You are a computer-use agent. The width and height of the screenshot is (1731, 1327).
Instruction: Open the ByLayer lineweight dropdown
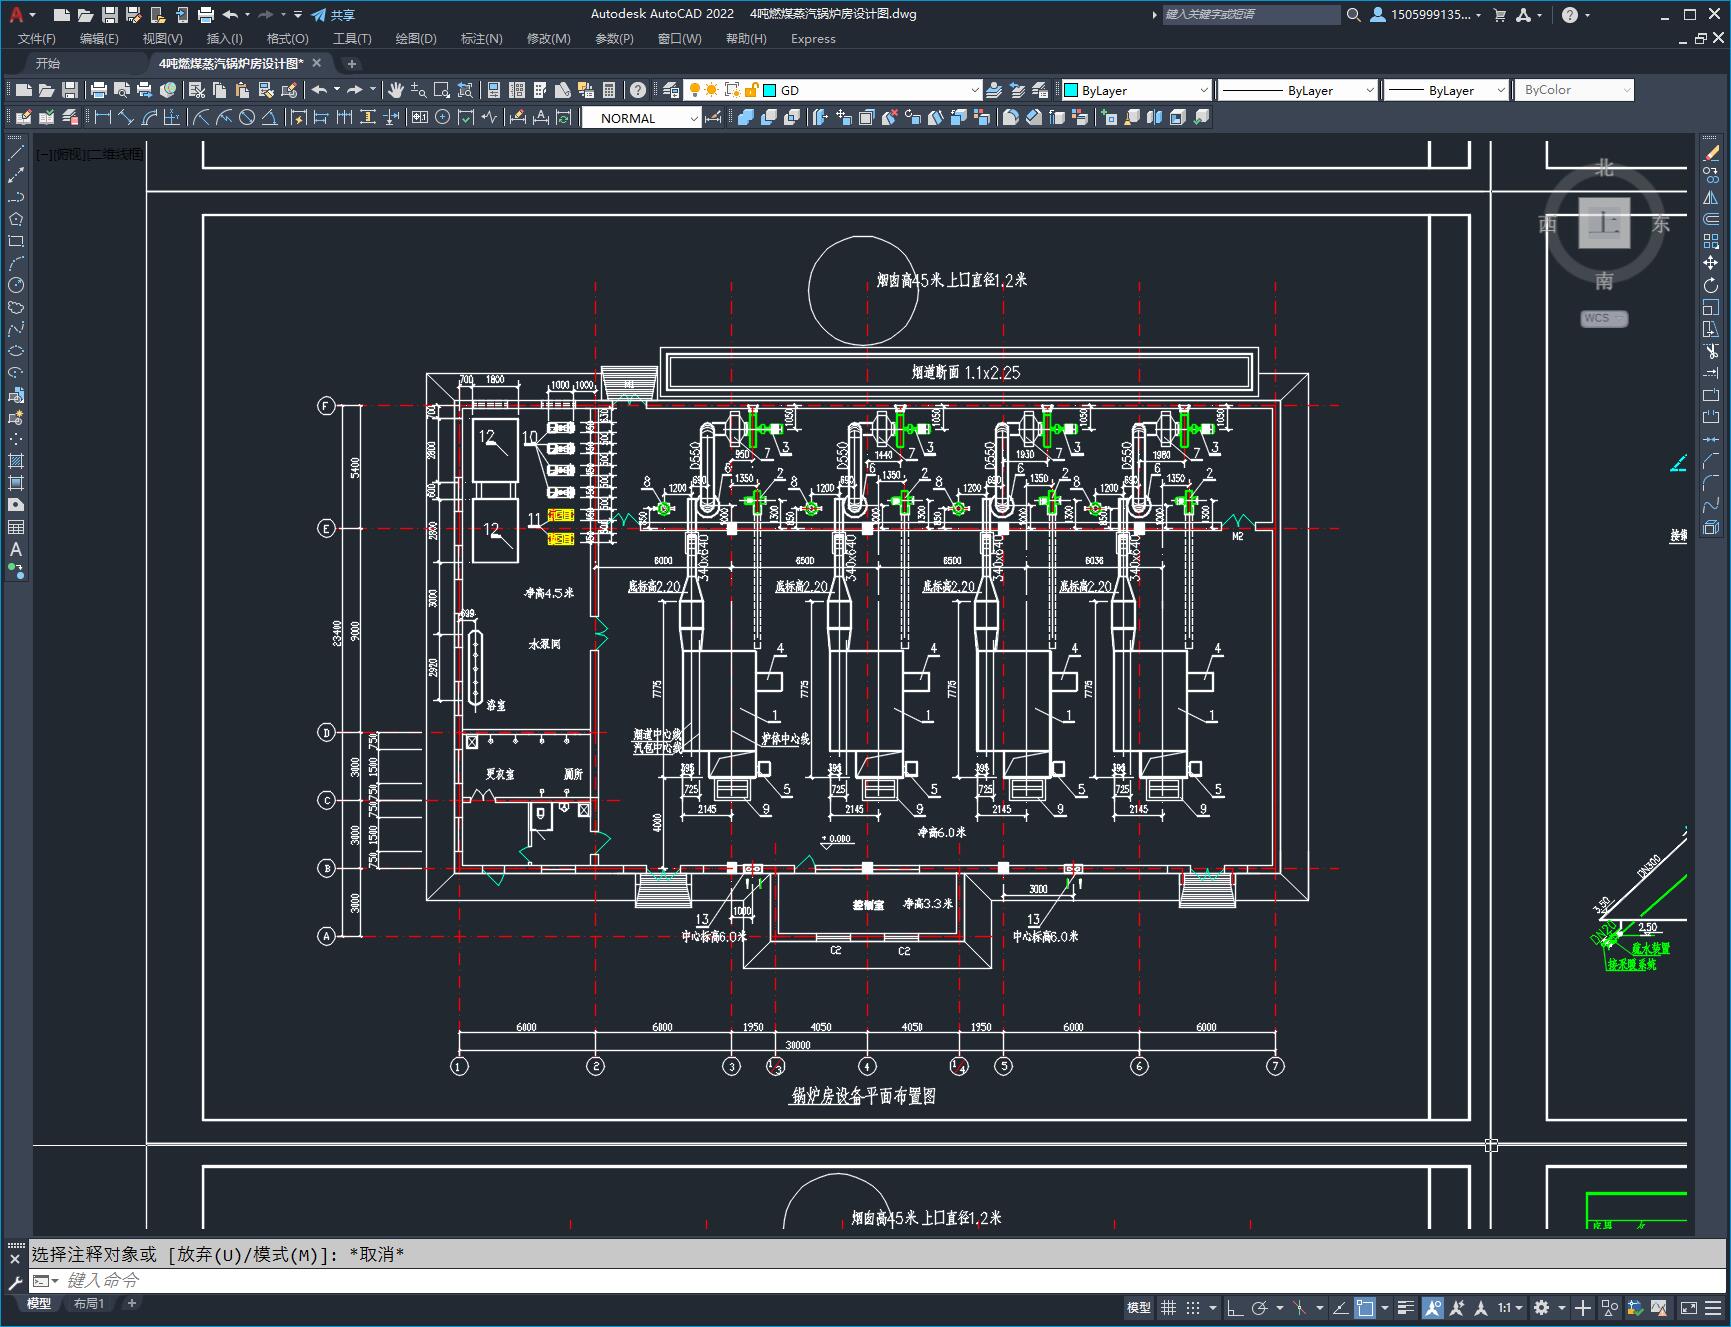point(1500,90)
